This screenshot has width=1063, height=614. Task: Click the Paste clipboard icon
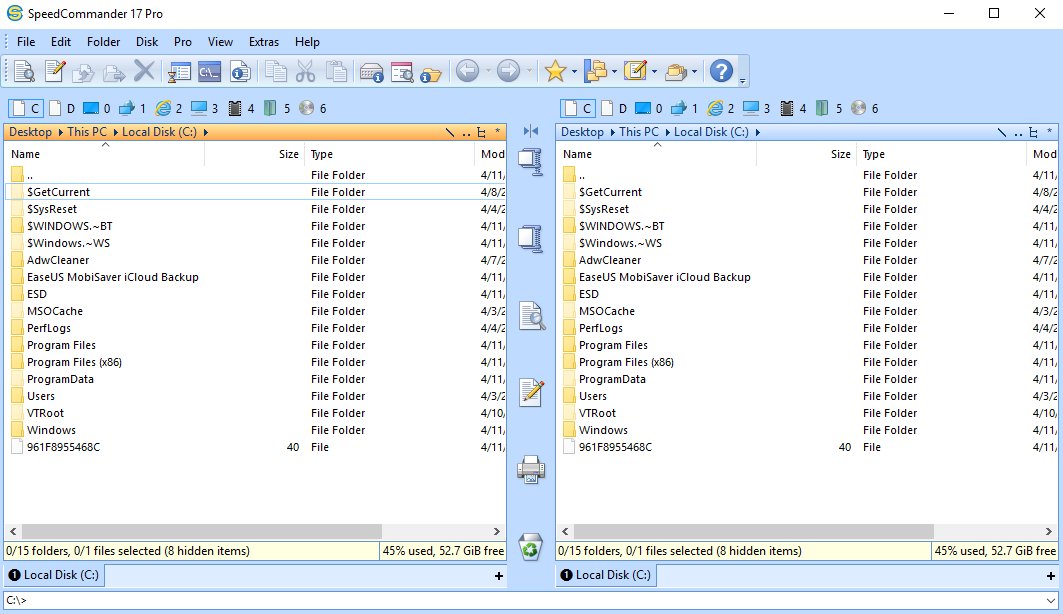(336, 71)
